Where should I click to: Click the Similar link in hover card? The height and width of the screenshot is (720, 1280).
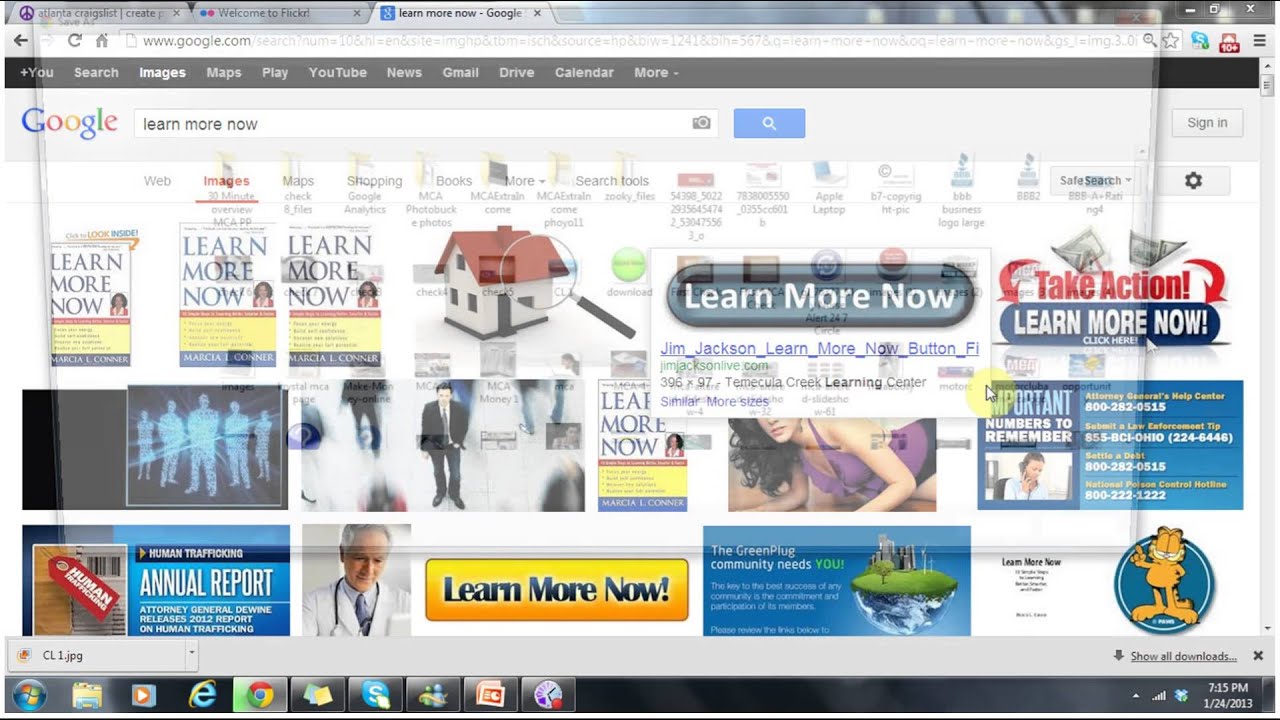(680, 401)
